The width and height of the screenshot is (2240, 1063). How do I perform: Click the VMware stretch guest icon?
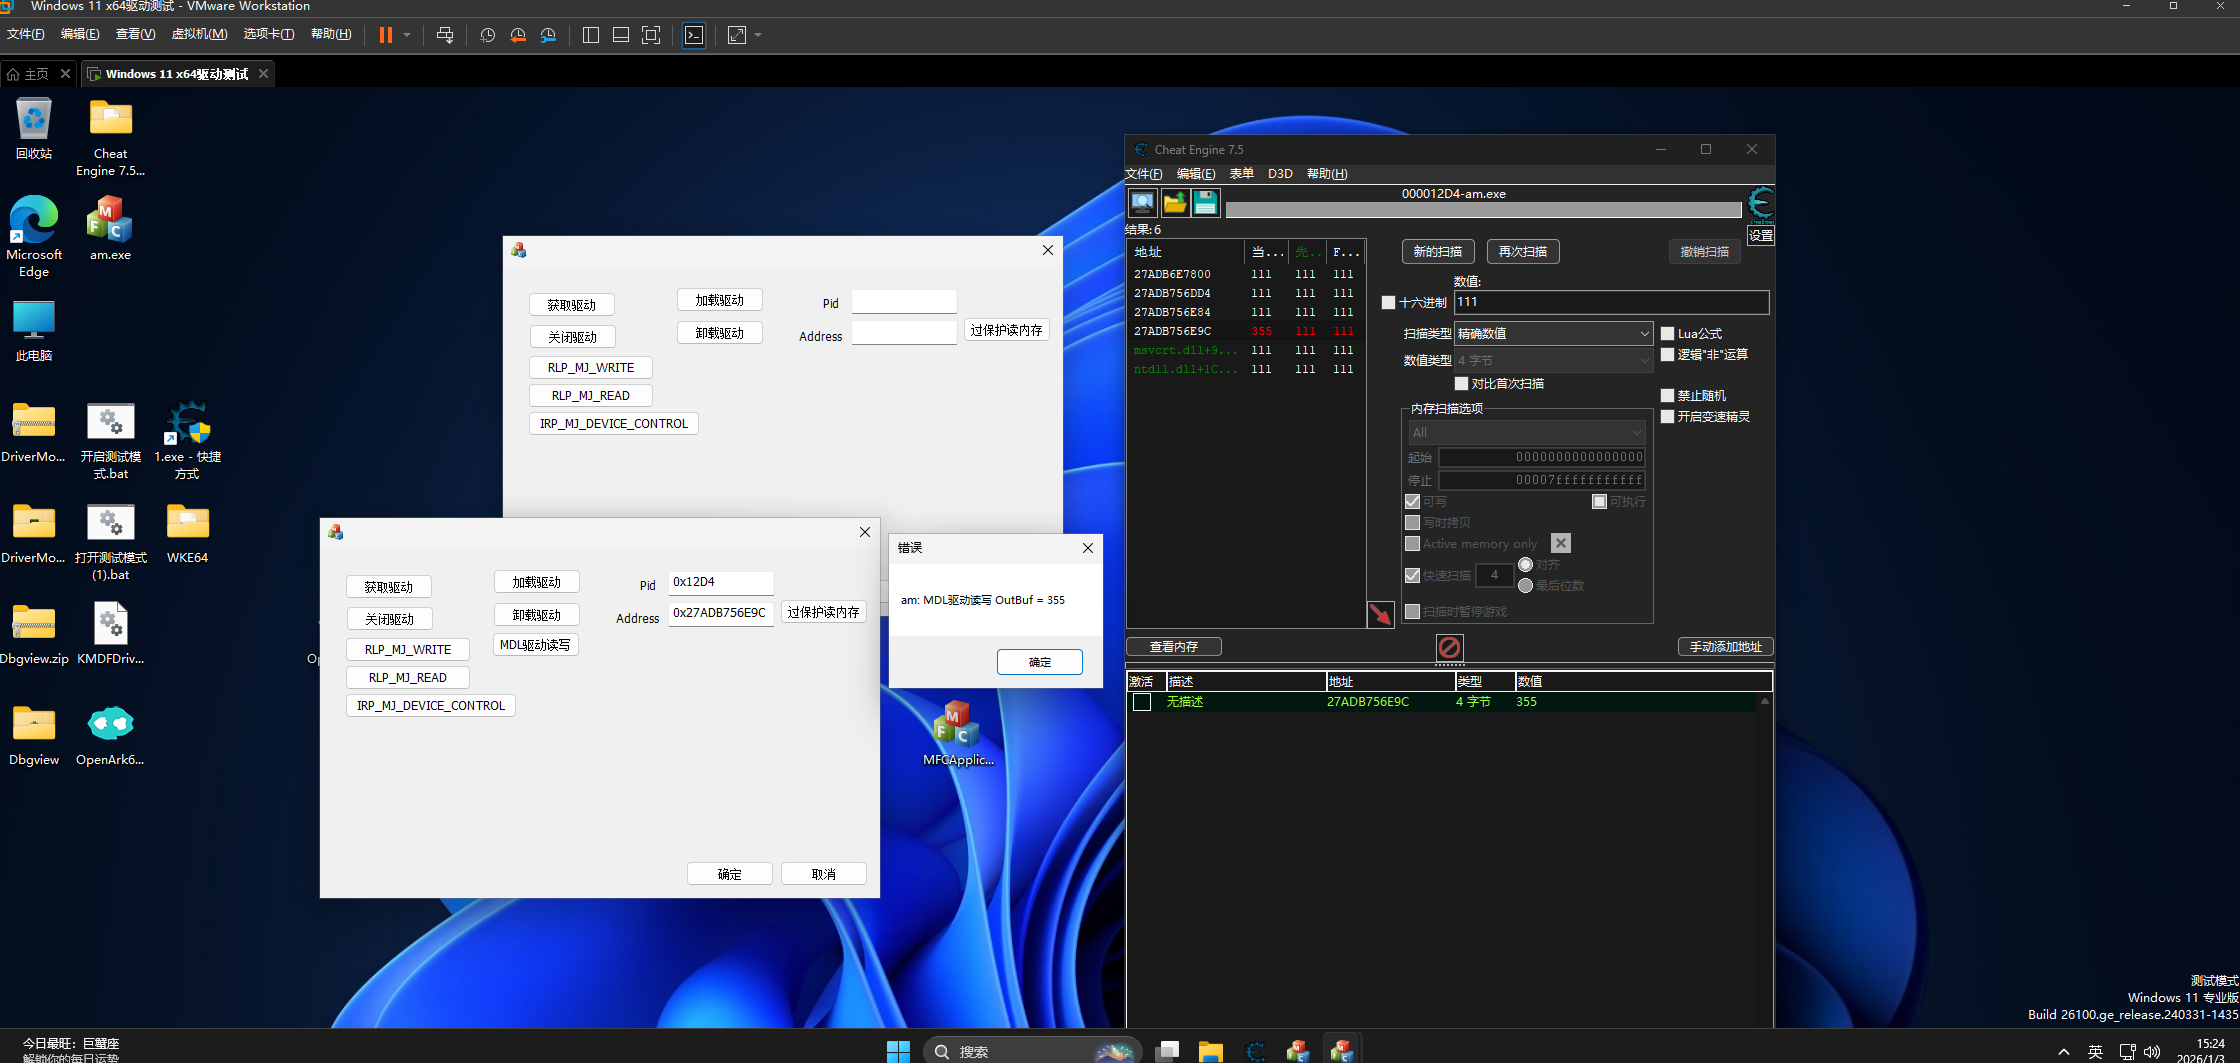click(737, 35)
